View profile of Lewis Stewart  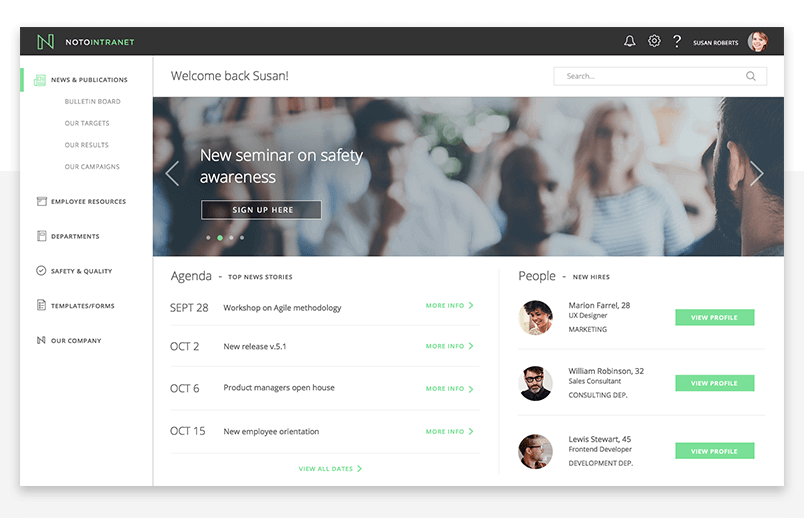(715, 451)
